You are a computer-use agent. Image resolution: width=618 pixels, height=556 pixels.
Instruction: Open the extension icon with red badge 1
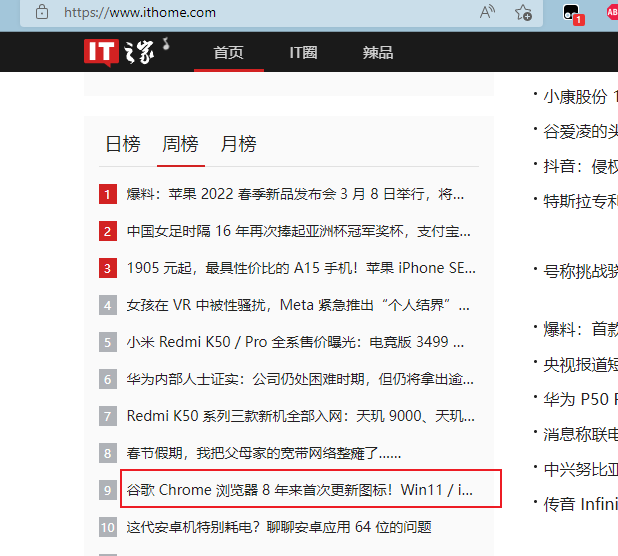(x=572, y=13)
